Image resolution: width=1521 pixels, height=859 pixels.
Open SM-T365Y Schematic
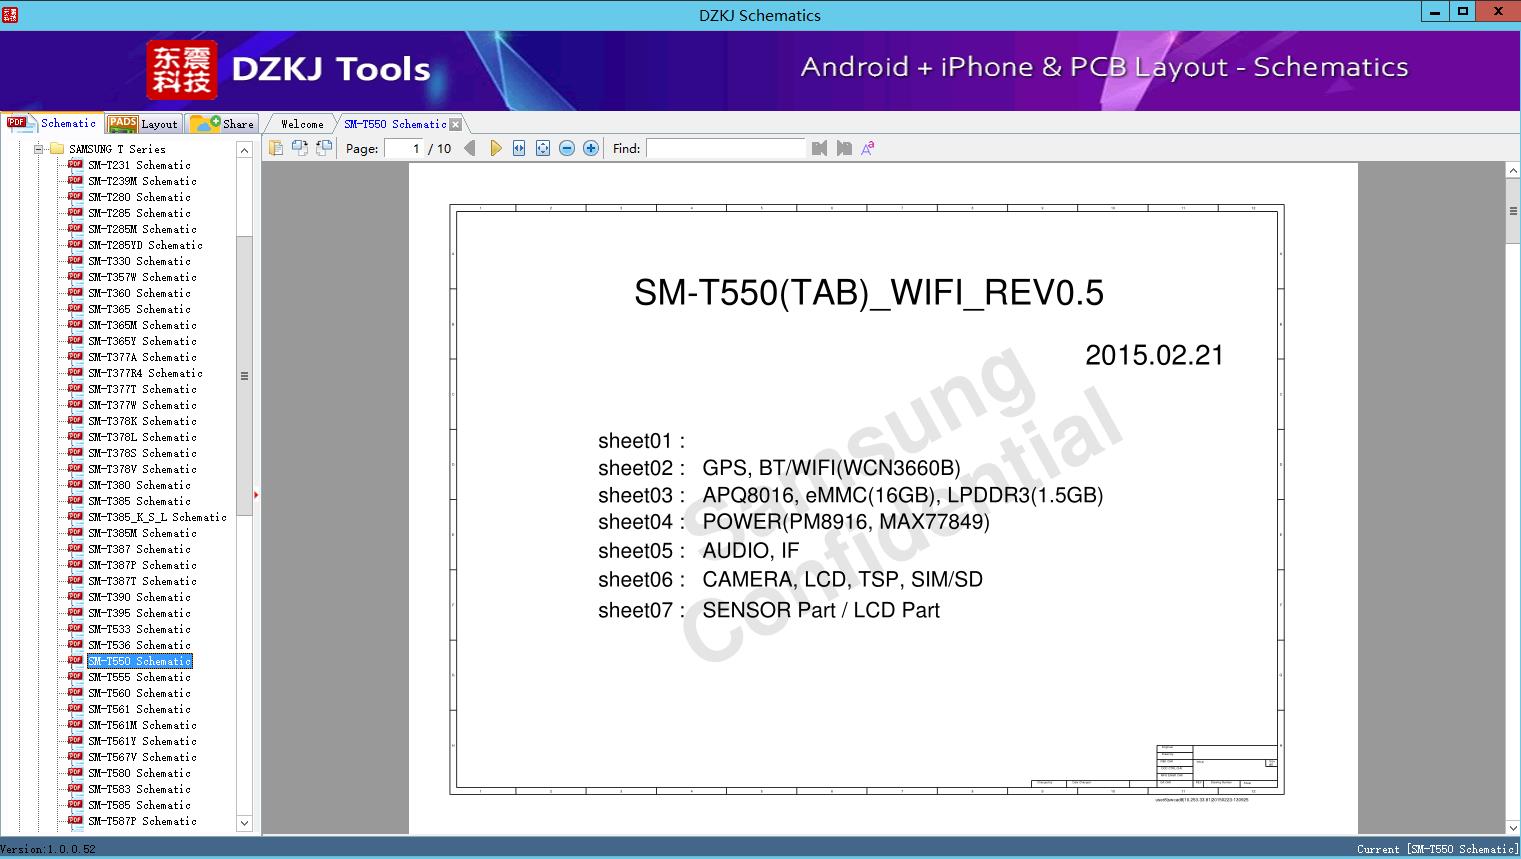click(x=142, y=341)
